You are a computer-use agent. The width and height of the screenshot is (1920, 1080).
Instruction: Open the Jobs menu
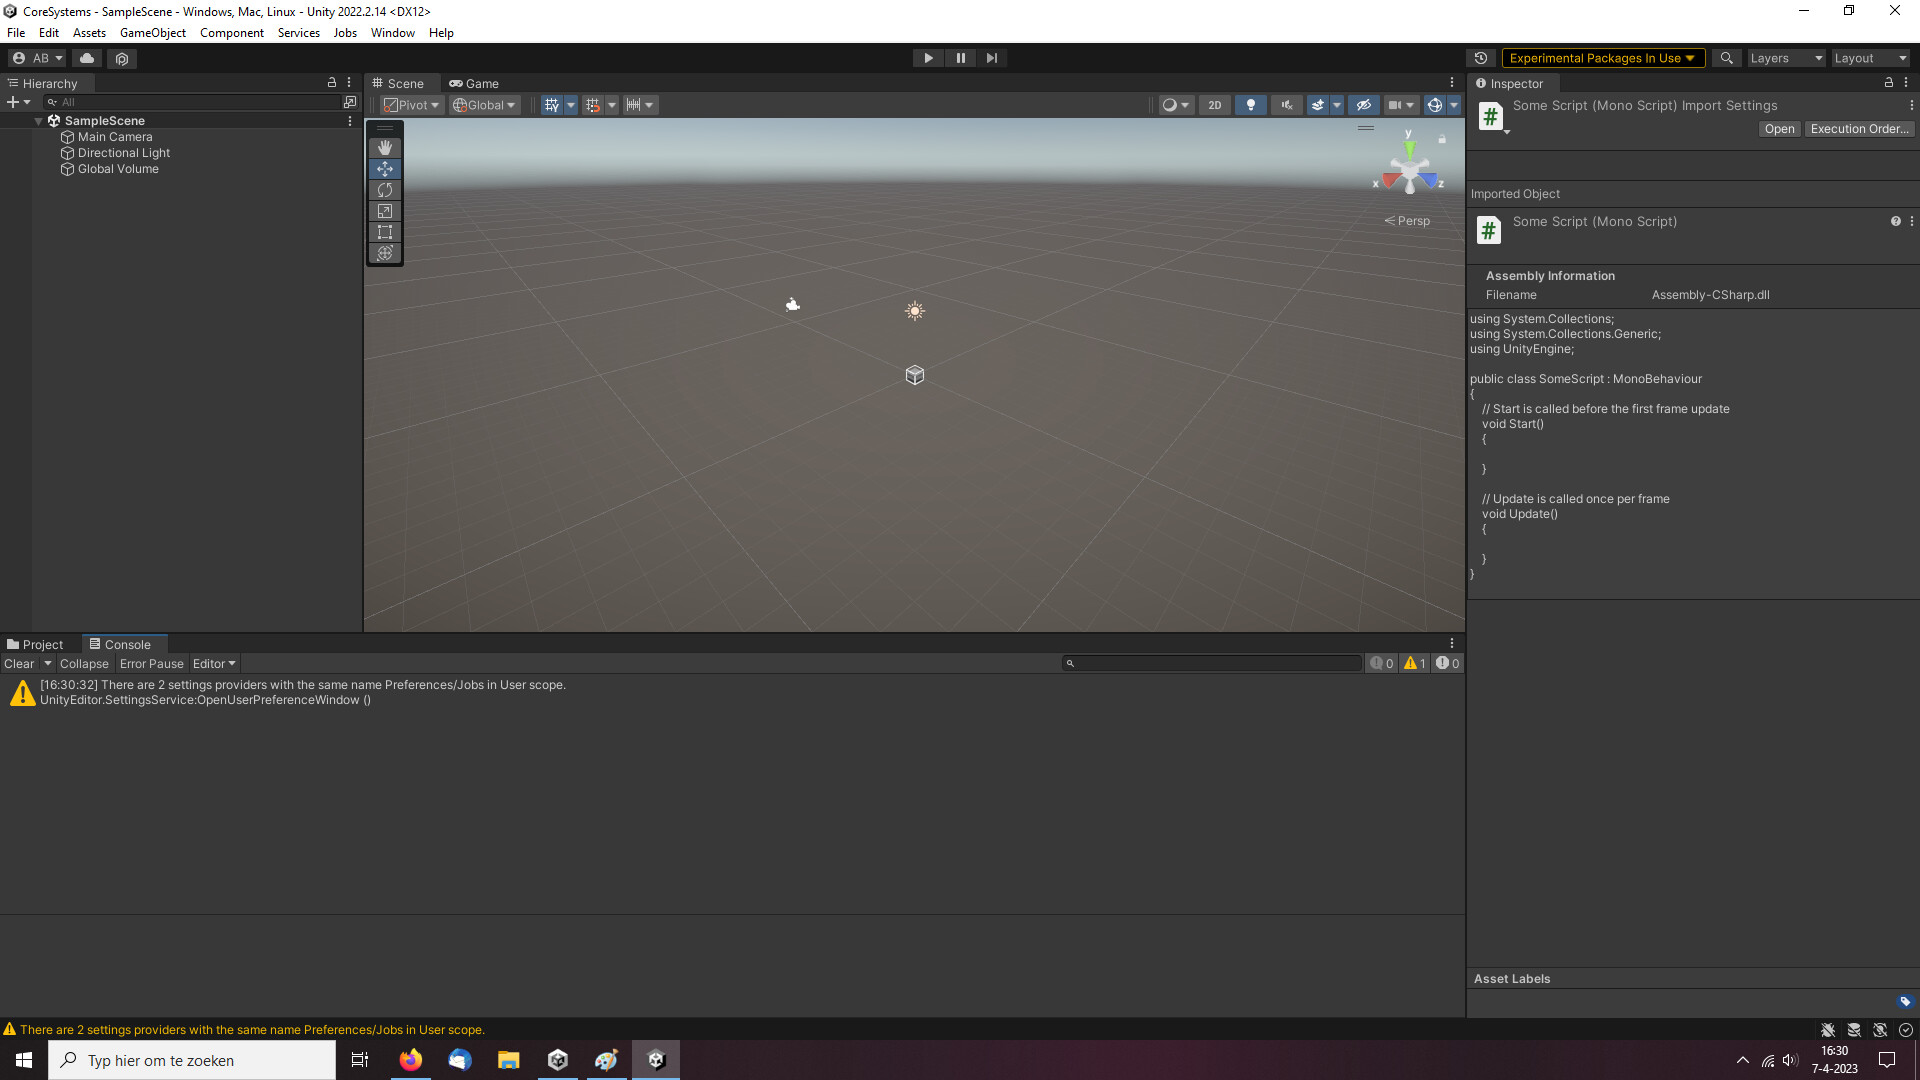[345, 33]
